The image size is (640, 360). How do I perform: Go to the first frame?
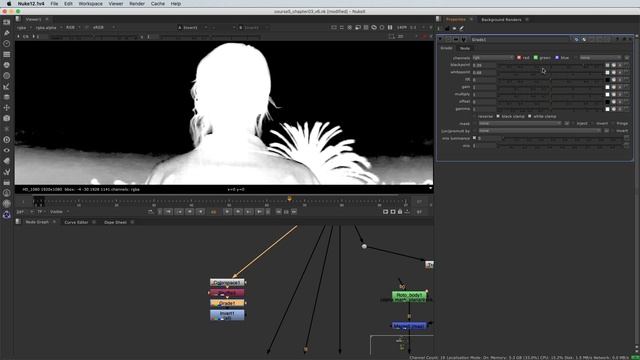[x=169, y=212]
